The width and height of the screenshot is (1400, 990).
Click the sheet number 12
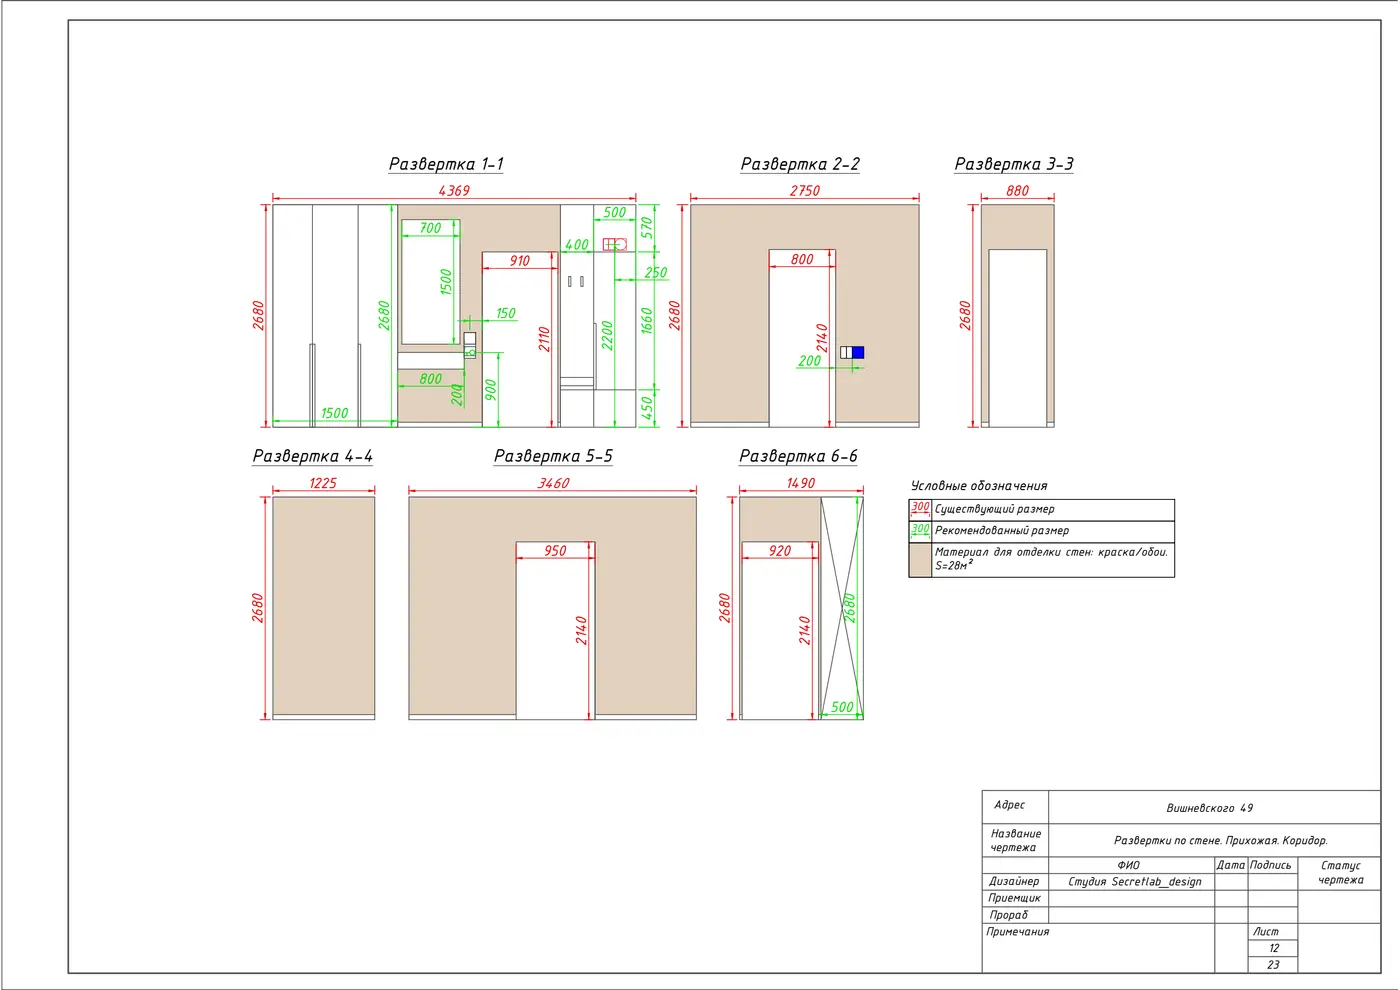1273,948
